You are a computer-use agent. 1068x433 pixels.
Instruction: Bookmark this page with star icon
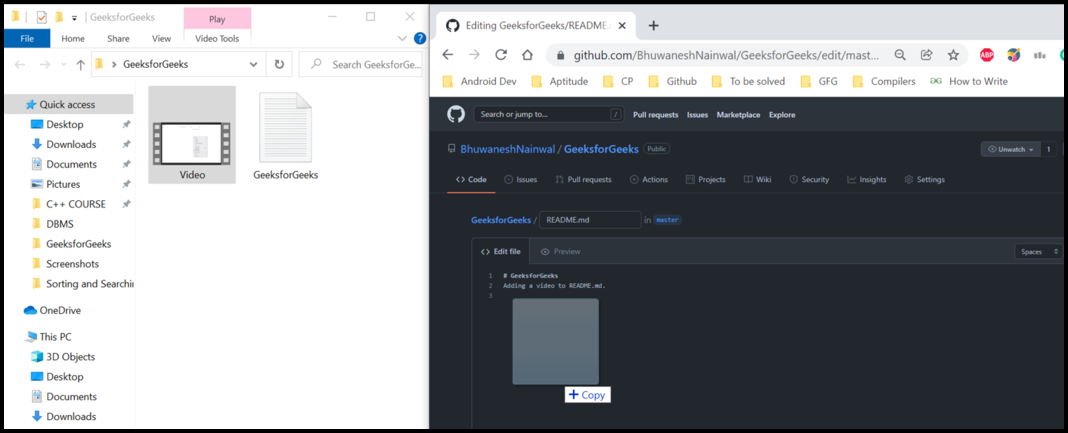[x=953, y=55]
